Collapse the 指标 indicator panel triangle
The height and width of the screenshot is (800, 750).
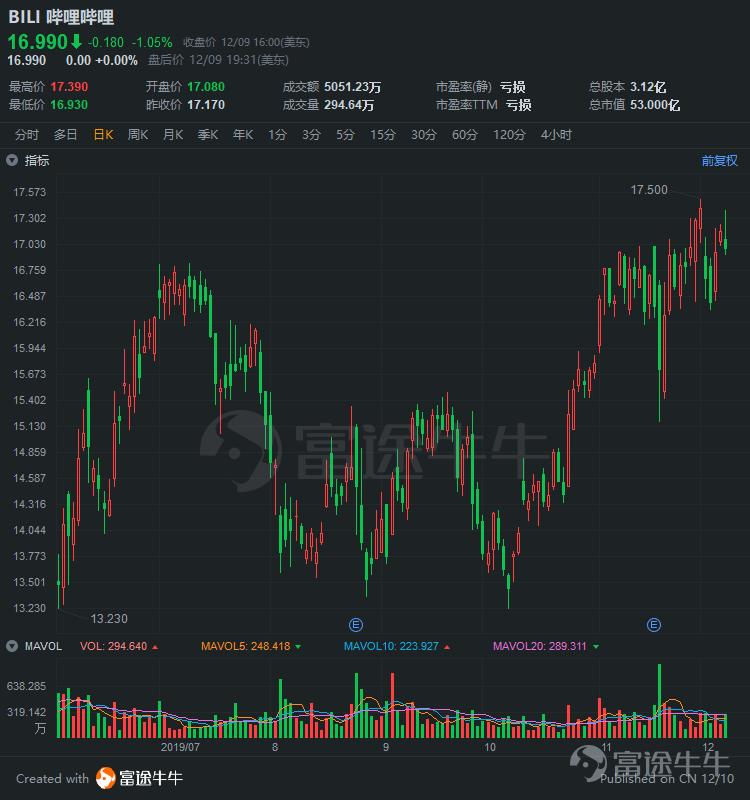(12, 160)
